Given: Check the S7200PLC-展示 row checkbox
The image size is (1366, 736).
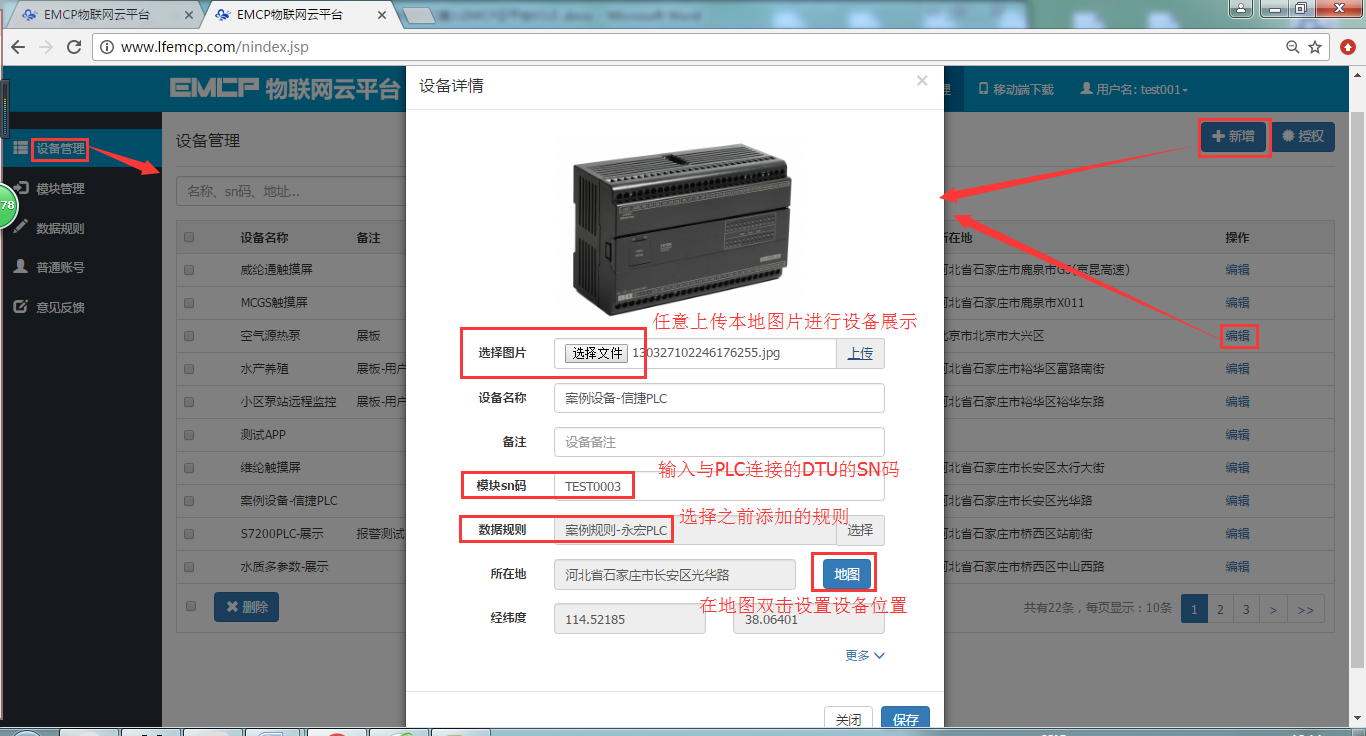Looking at the screenshot, I should (189, 534).
